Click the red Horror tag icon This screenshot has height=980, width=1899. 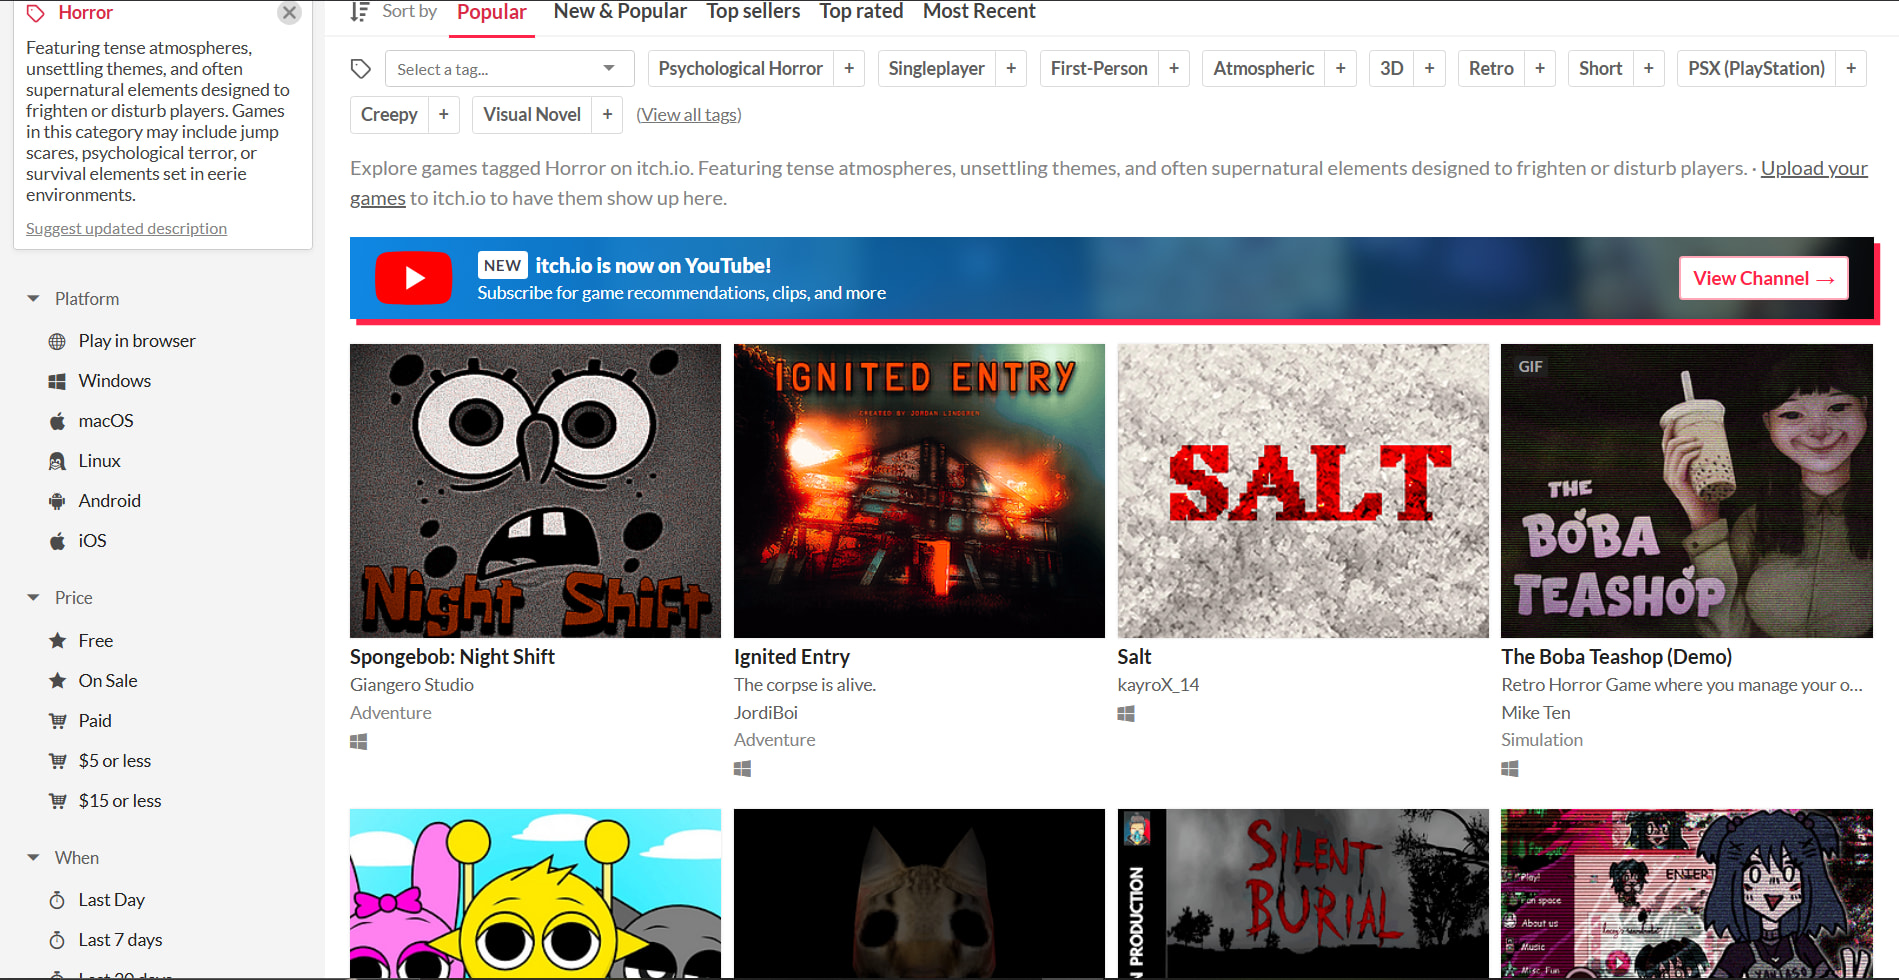36,13
